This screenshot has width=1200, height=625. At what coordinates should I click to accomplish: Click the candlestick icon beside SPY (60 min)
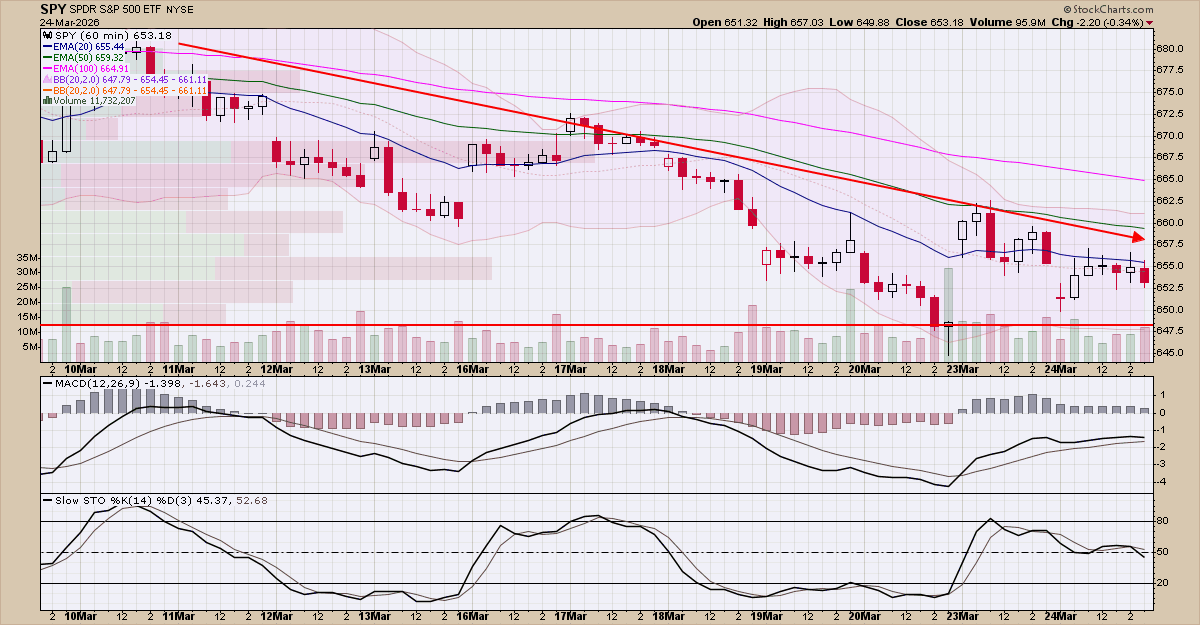(x=46, y=36)
